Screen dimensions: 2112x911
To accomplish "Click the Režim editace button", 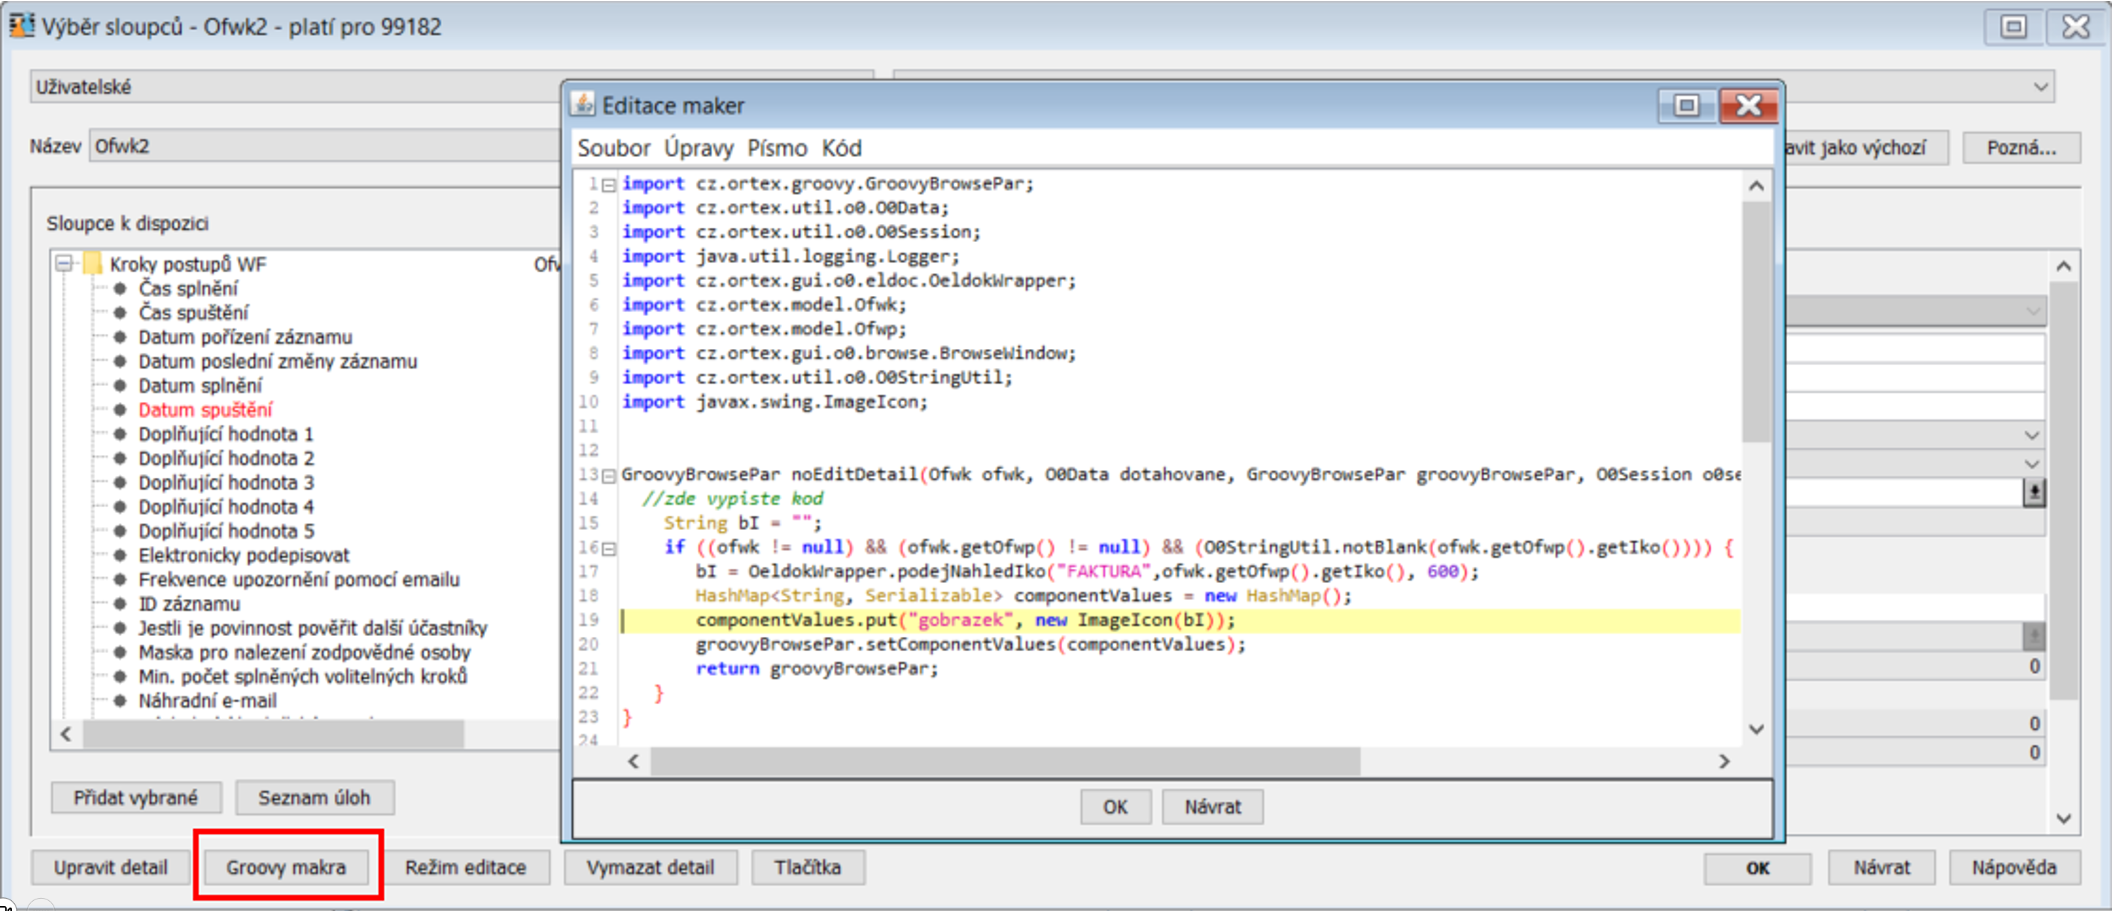I will coord(465,867).
